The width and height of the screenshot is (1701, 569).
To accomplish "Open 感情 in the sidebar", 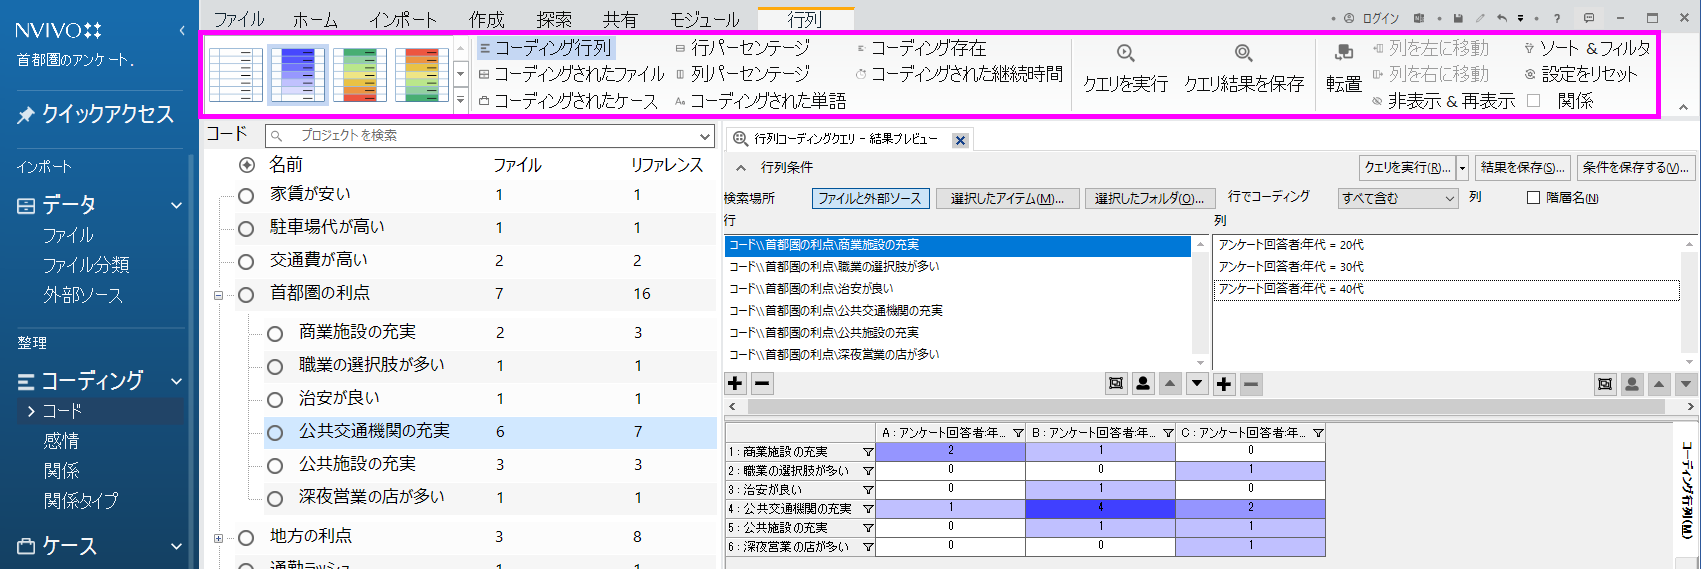I will pos(61,441).
